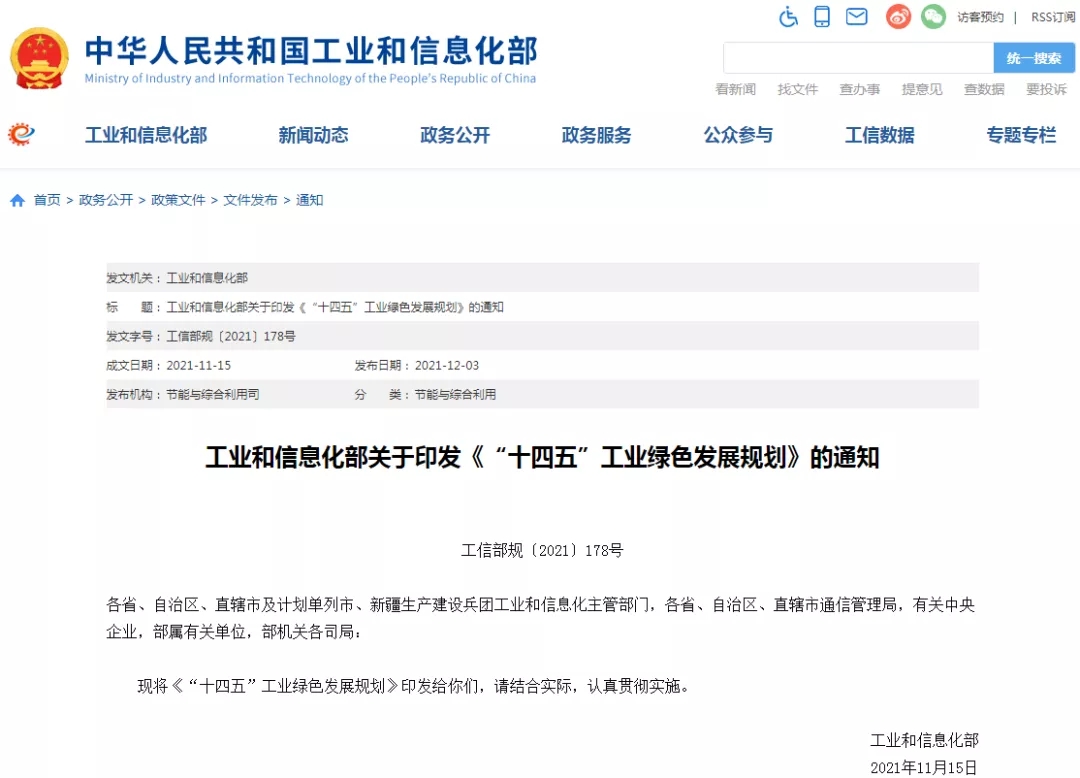Click paragraph starting 现将《“十四五”工业绿色发展规划》
Screen dimensions: 1080x778
(x=413, y=686)
